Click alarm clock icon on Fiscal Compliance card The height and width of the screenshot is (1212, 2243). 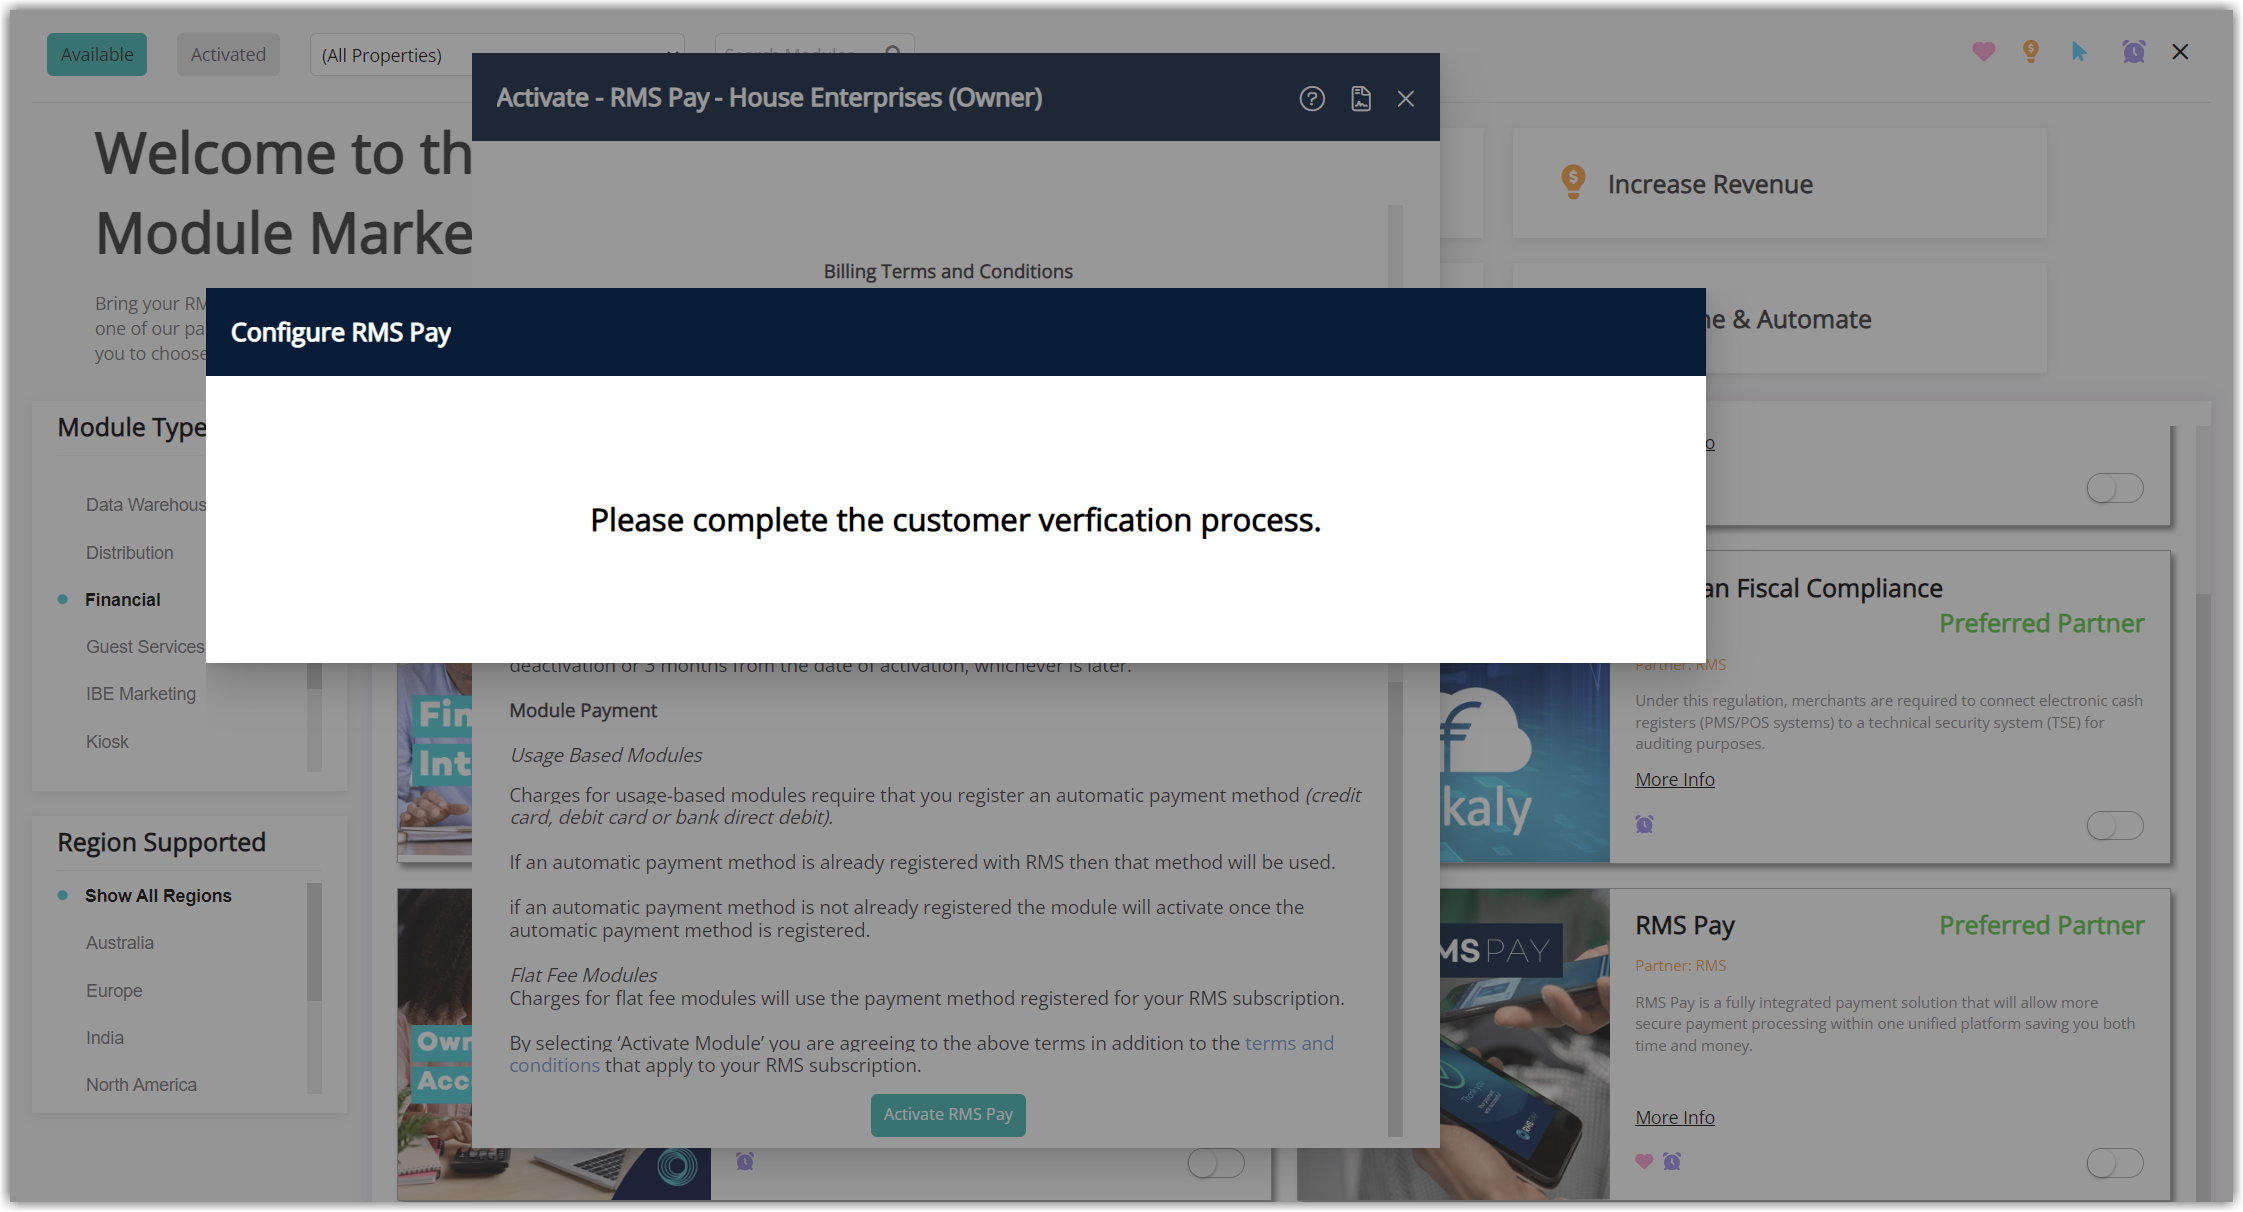point(1644,824)
